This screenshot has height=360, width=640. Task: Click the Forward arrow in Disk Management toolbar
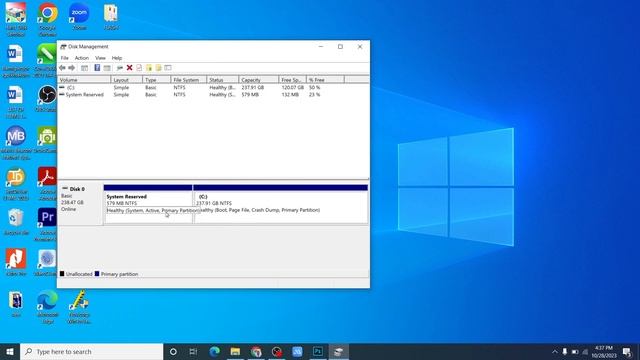pos(71,68)
